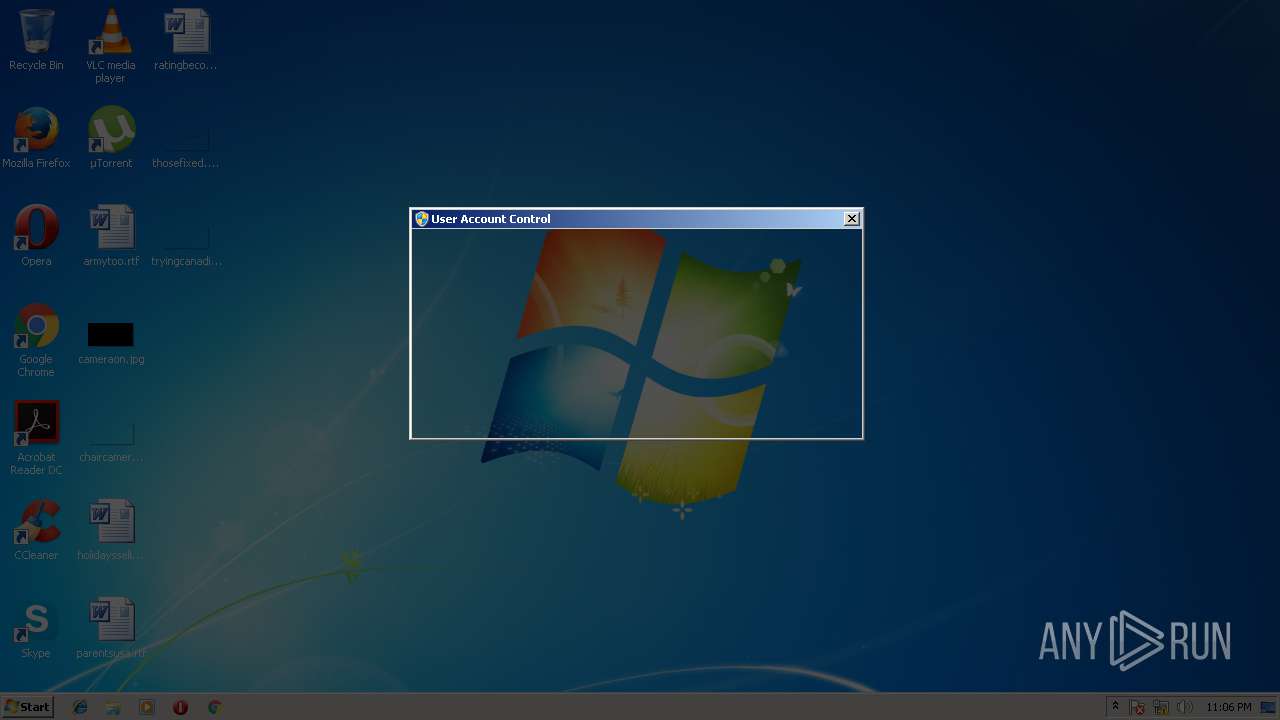Image resolution: width=1280 pixels, height=720 pixels.
Task: Open the network tray icon
Action: click(x=1161, y=707)
